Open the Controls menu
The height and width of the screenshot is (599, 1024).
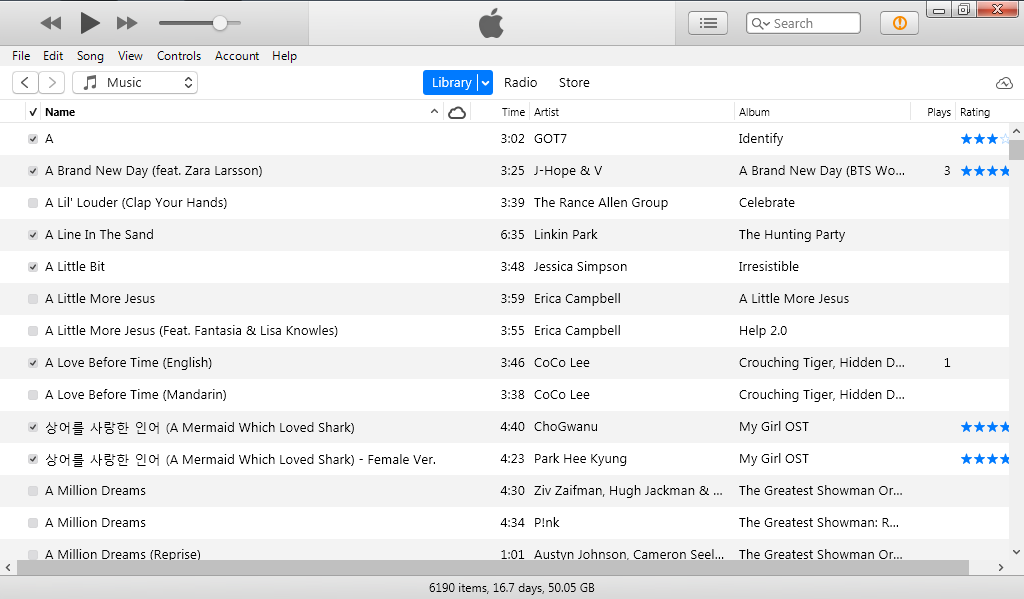(x=179, y=56)
